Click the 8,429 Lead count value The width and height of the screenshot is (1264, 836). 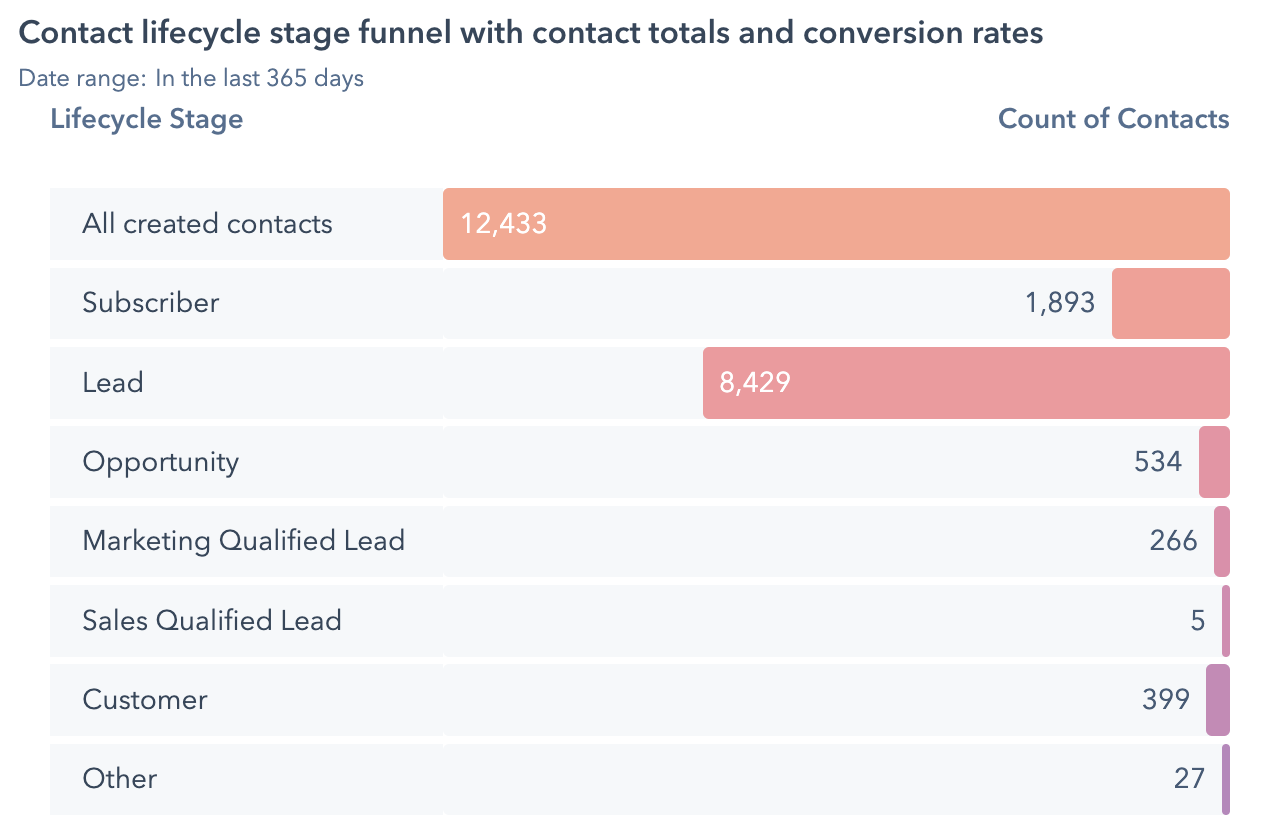pos(755,383)
